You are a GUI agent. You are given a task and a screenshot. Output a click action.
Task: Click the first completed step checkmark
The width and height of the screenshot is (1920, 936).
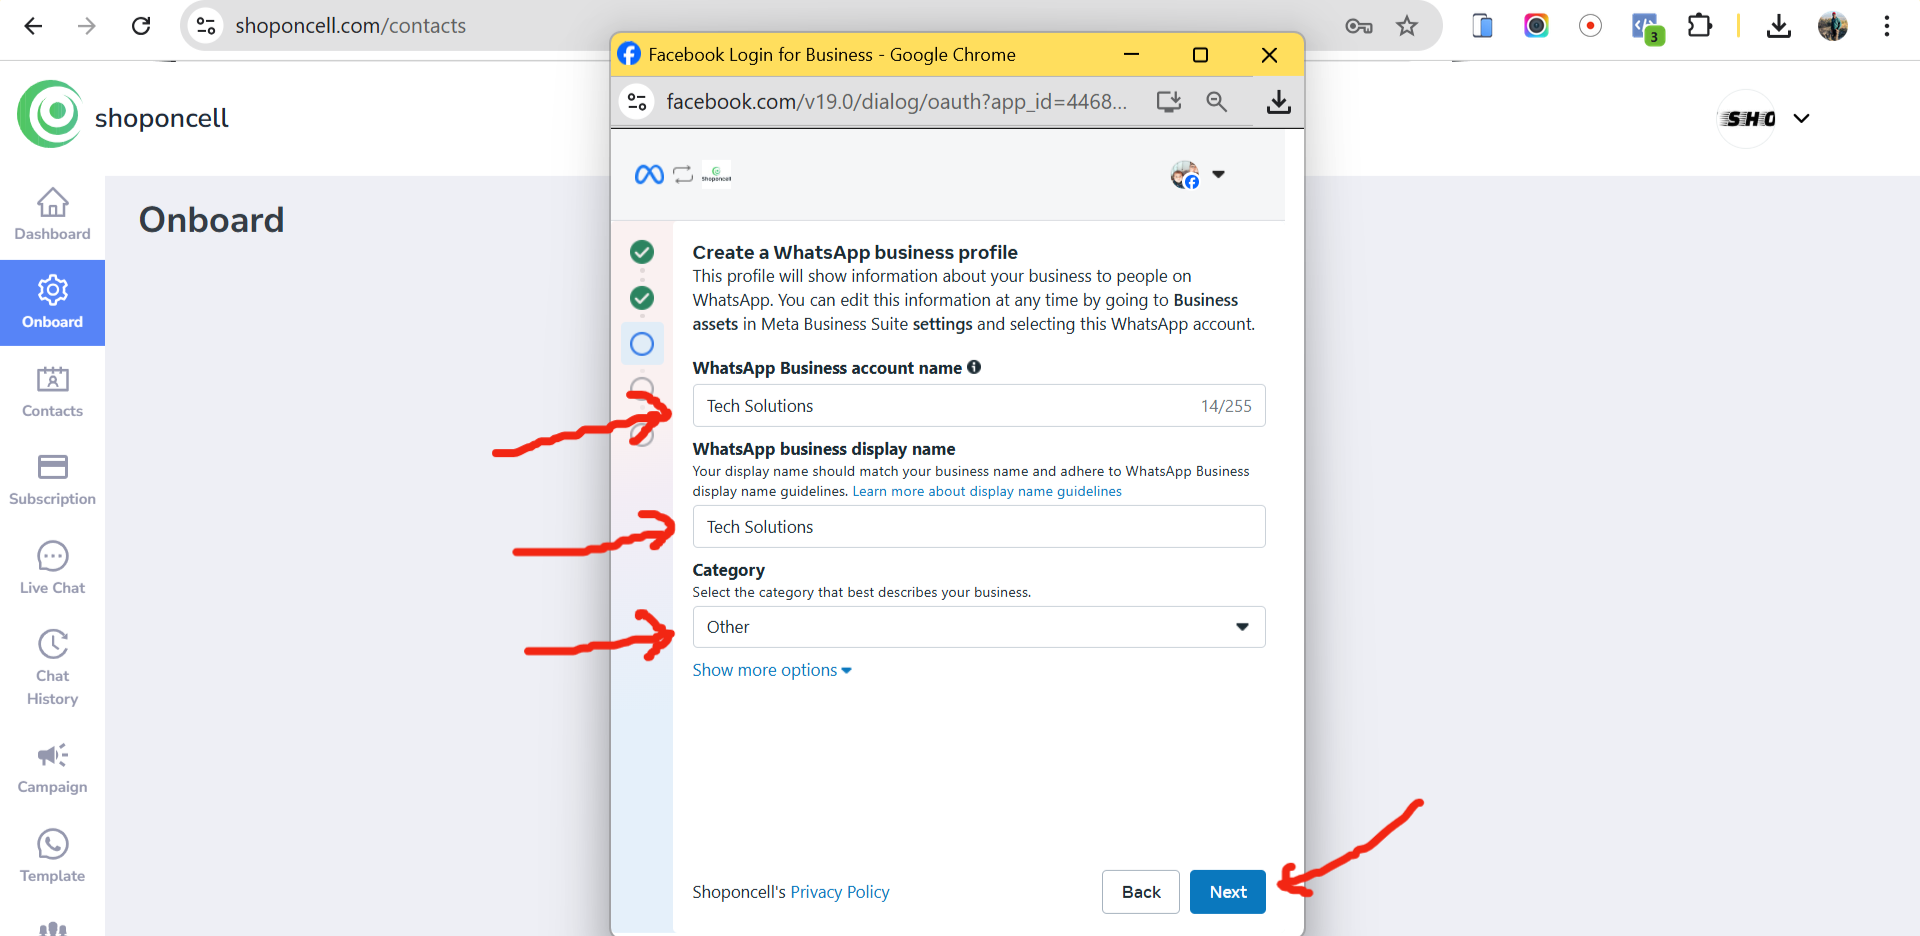642,252
